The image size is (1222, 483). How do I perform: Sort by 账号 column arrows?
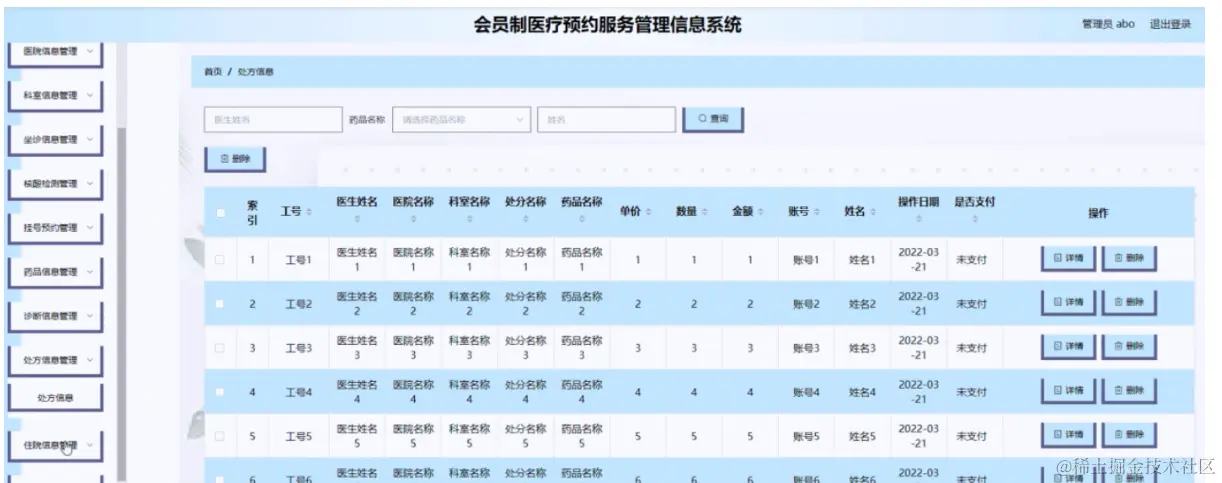click(818, 212)
